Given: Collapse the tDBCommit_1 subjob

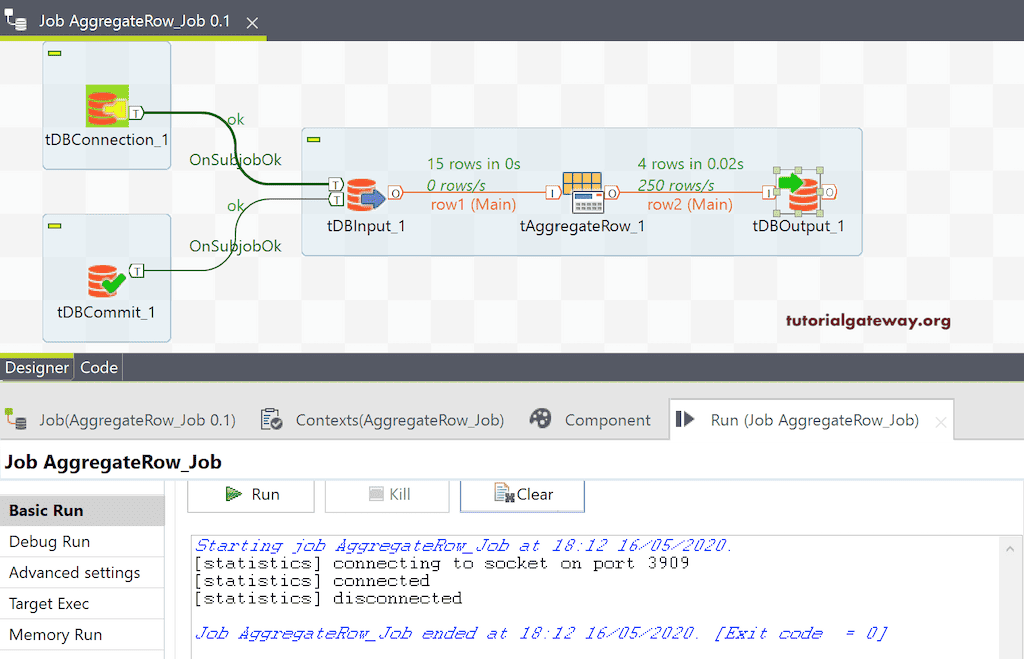Looking at the screenshot, I should pos(56,227).
